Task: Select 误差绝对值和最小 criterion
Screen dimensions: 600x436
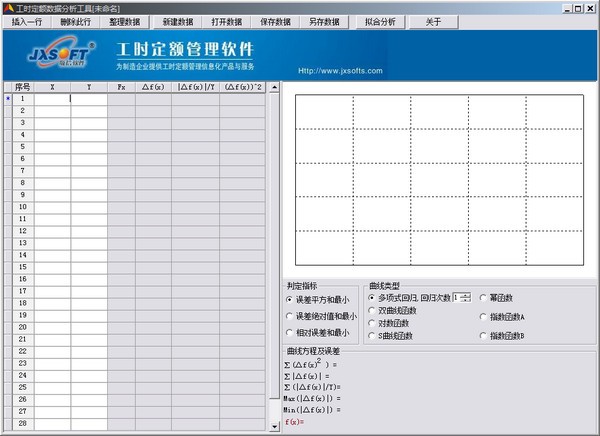Action: click(x=321, y=316)
